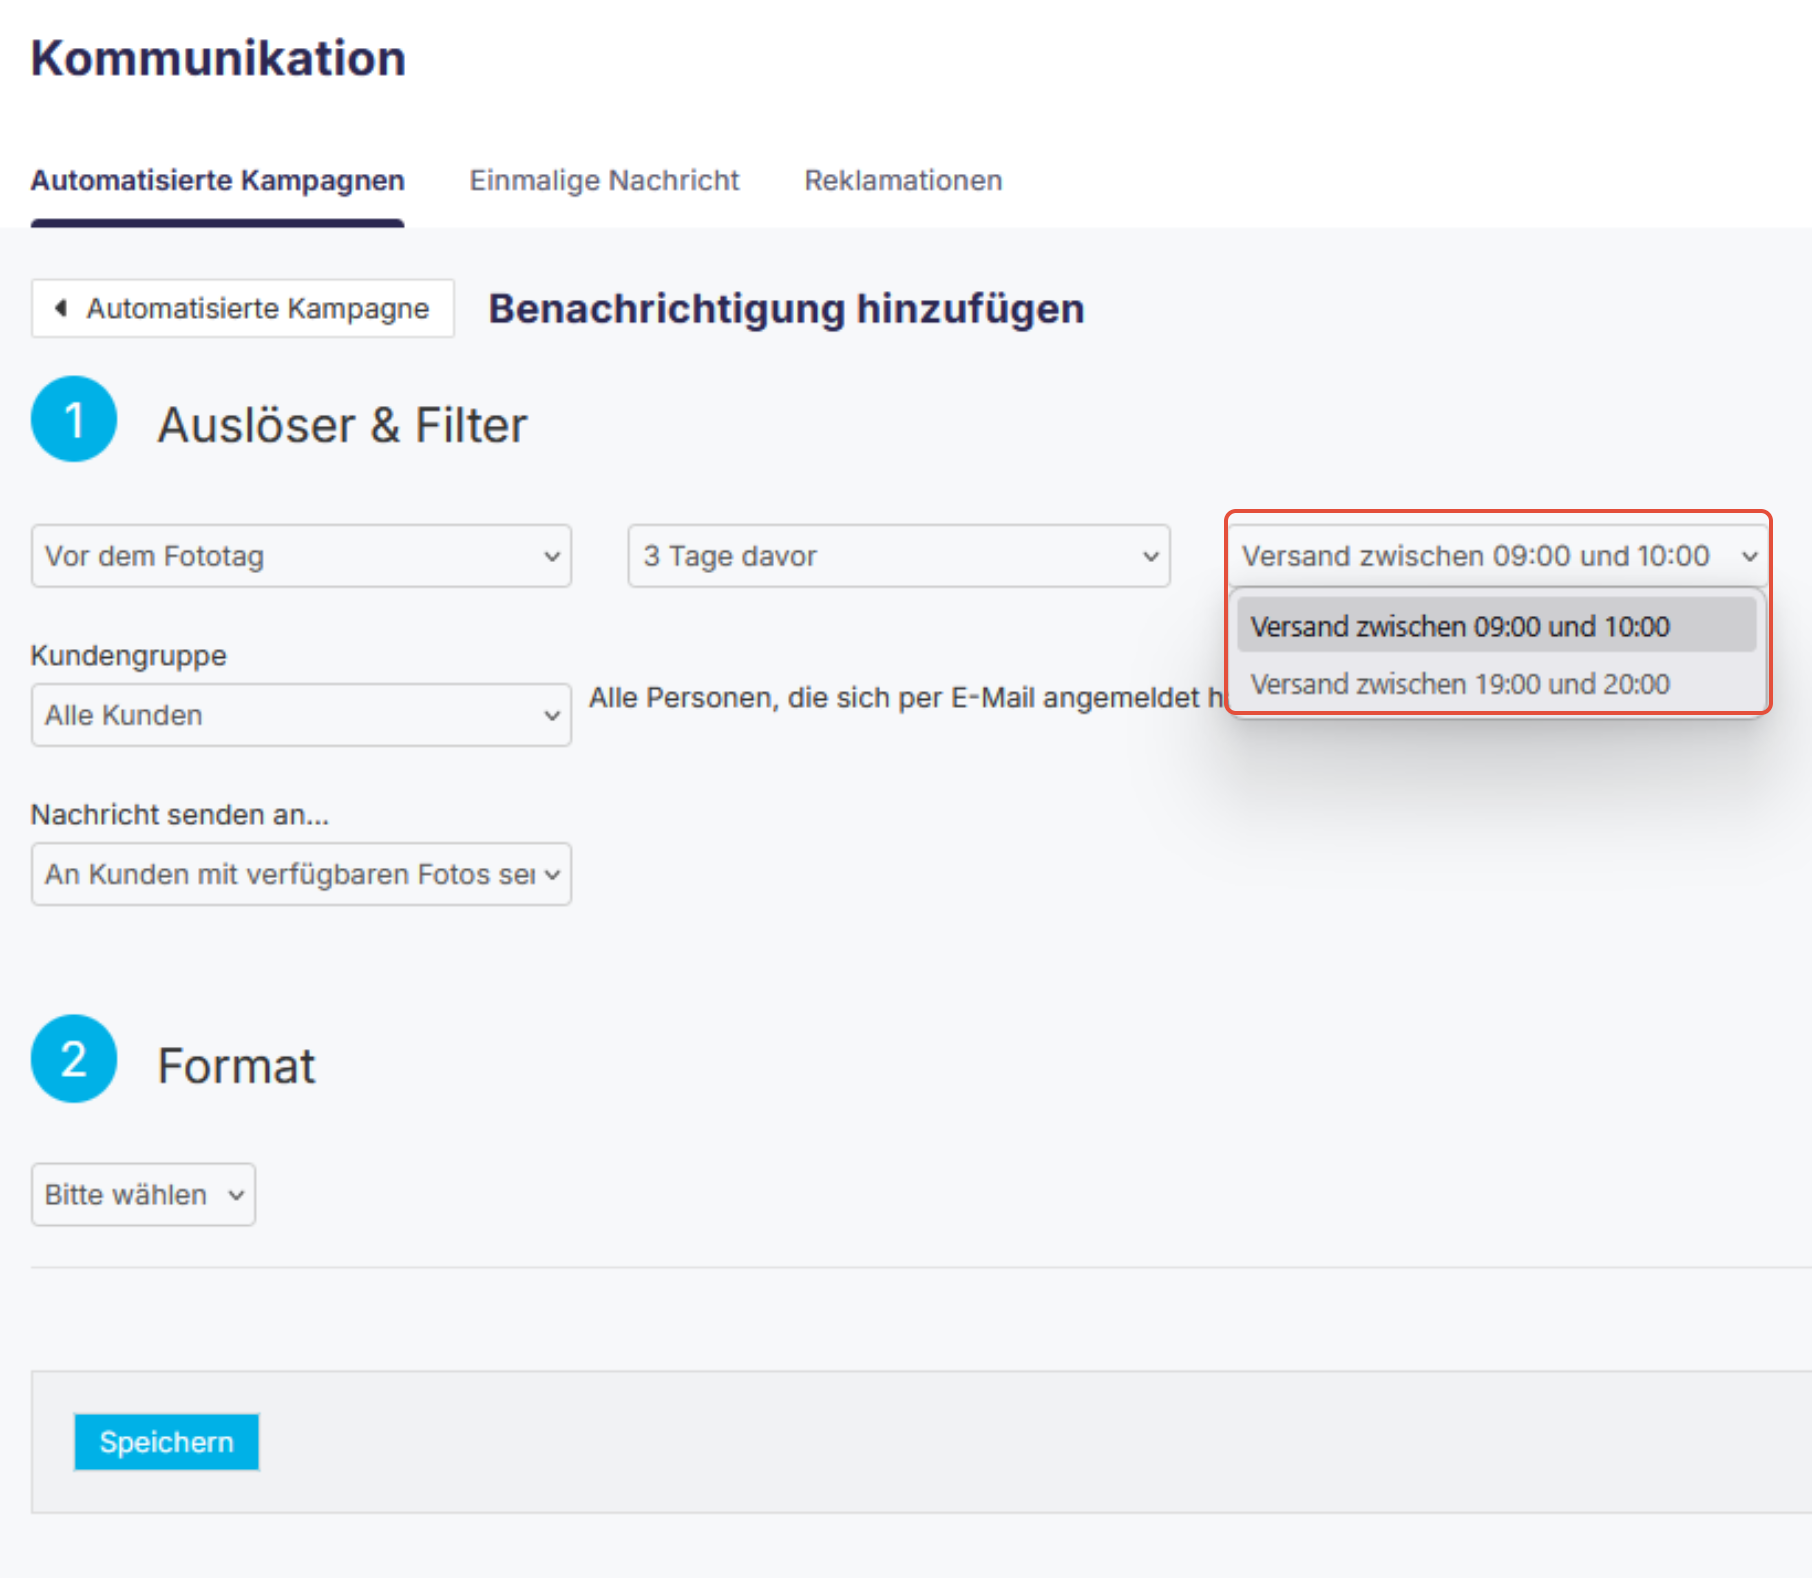Click the step 2 circle badge
The width and height of the screenshot is (1812, 1578).
[x=74, y=1059]
